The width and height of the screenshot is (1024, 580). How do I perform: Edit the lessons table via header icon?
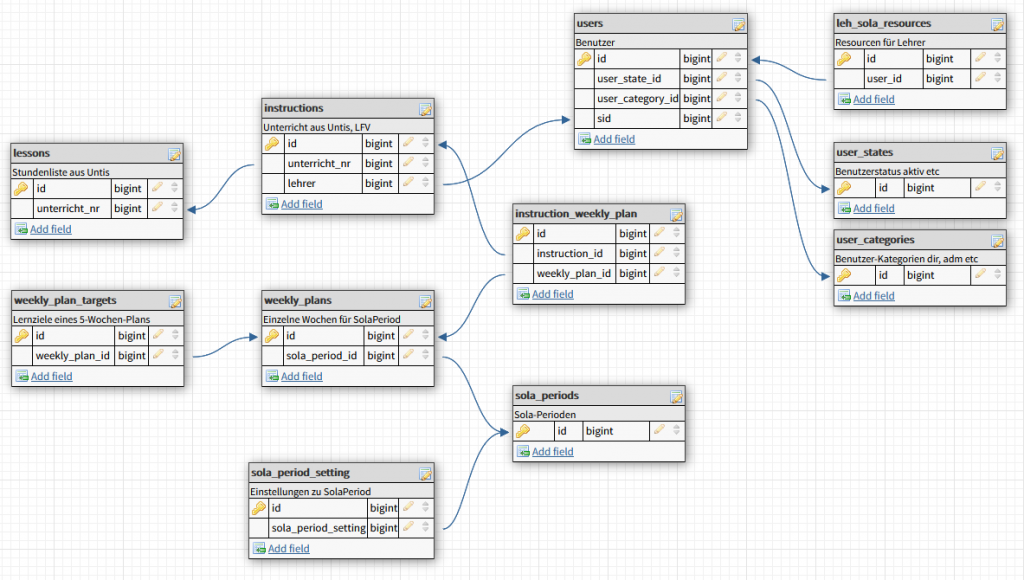[174, 154]
